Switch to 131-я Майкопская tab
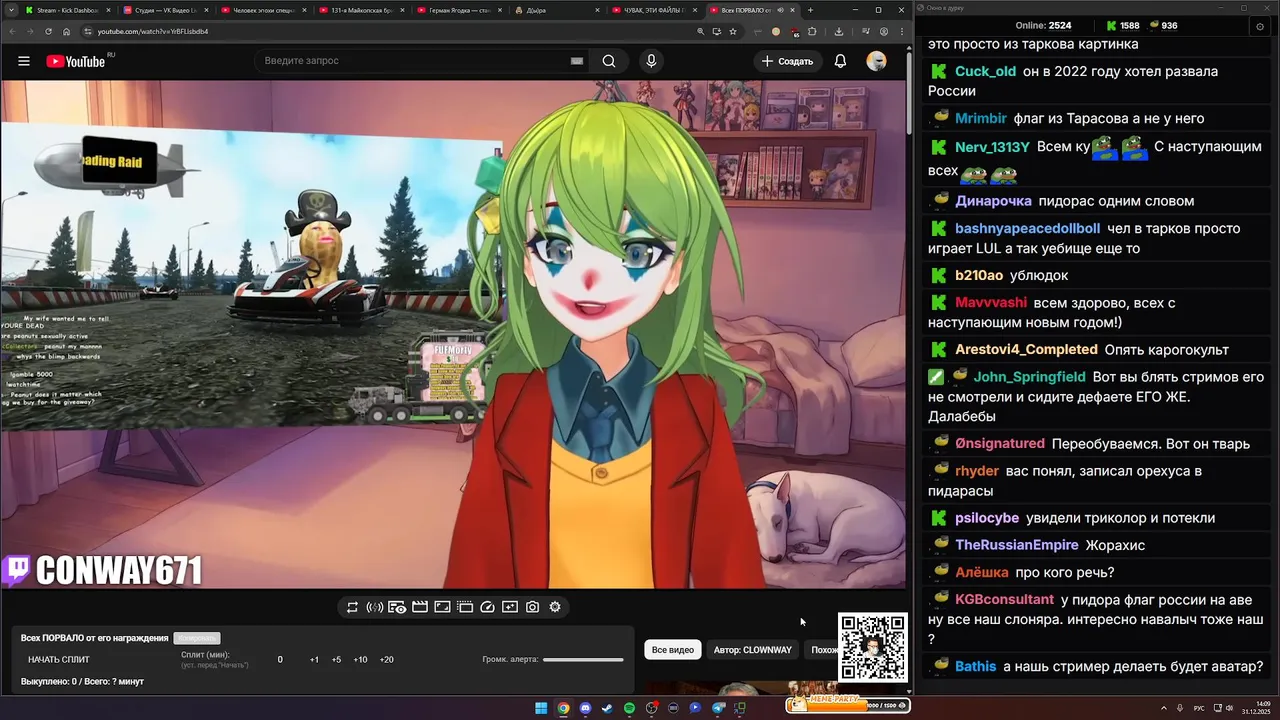 click(x=360, y=10)
